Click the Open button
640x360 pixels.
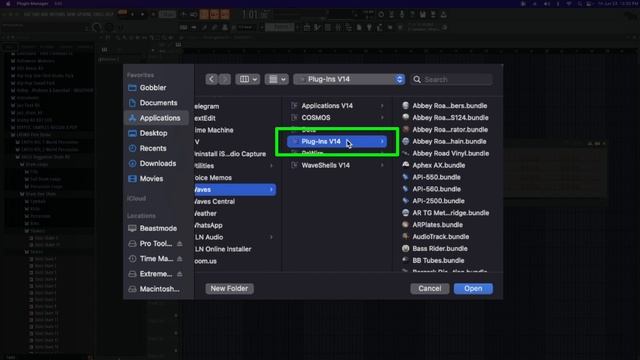[473, 289]
